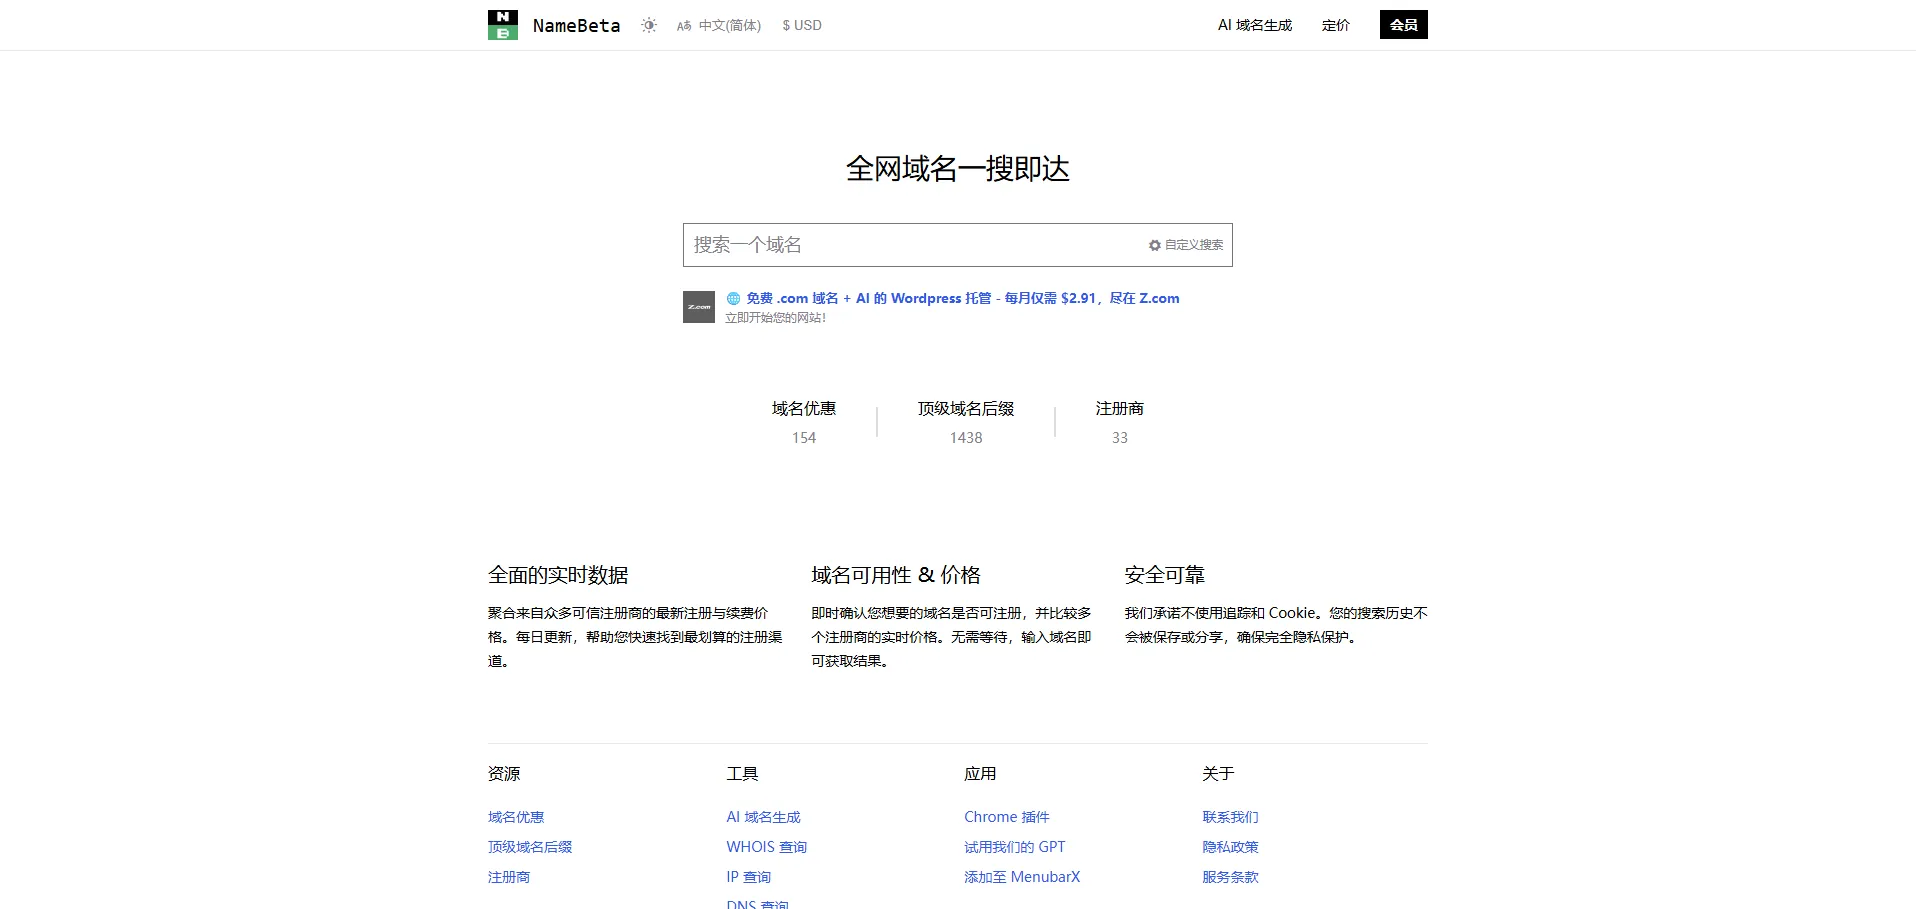Open AI 域名生成 in top navigation
Viewport: 1916px width, 909px height.
pos(1254,25)
